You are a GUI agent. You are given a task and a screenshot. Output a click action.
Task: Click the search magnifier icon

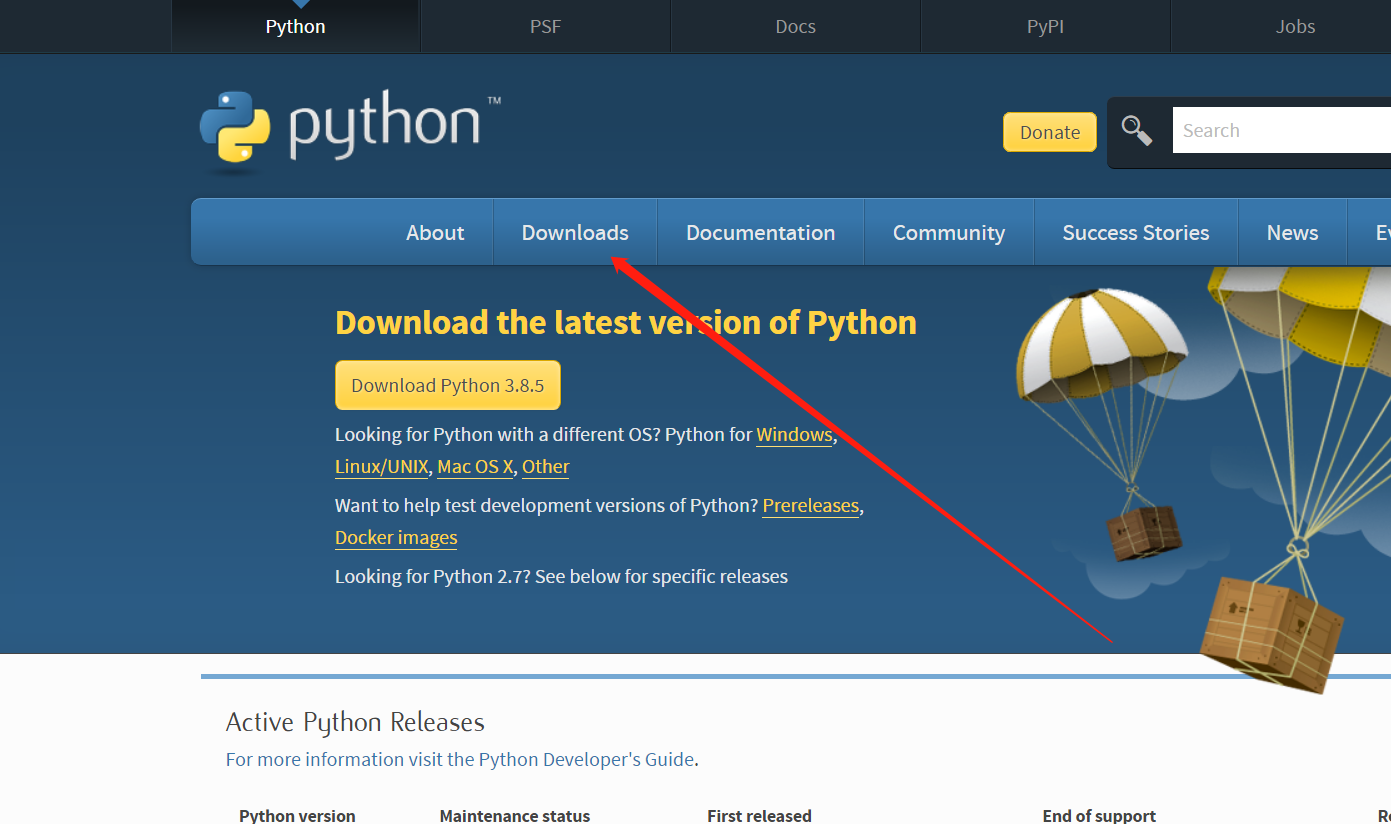[x=1136, y=130]
